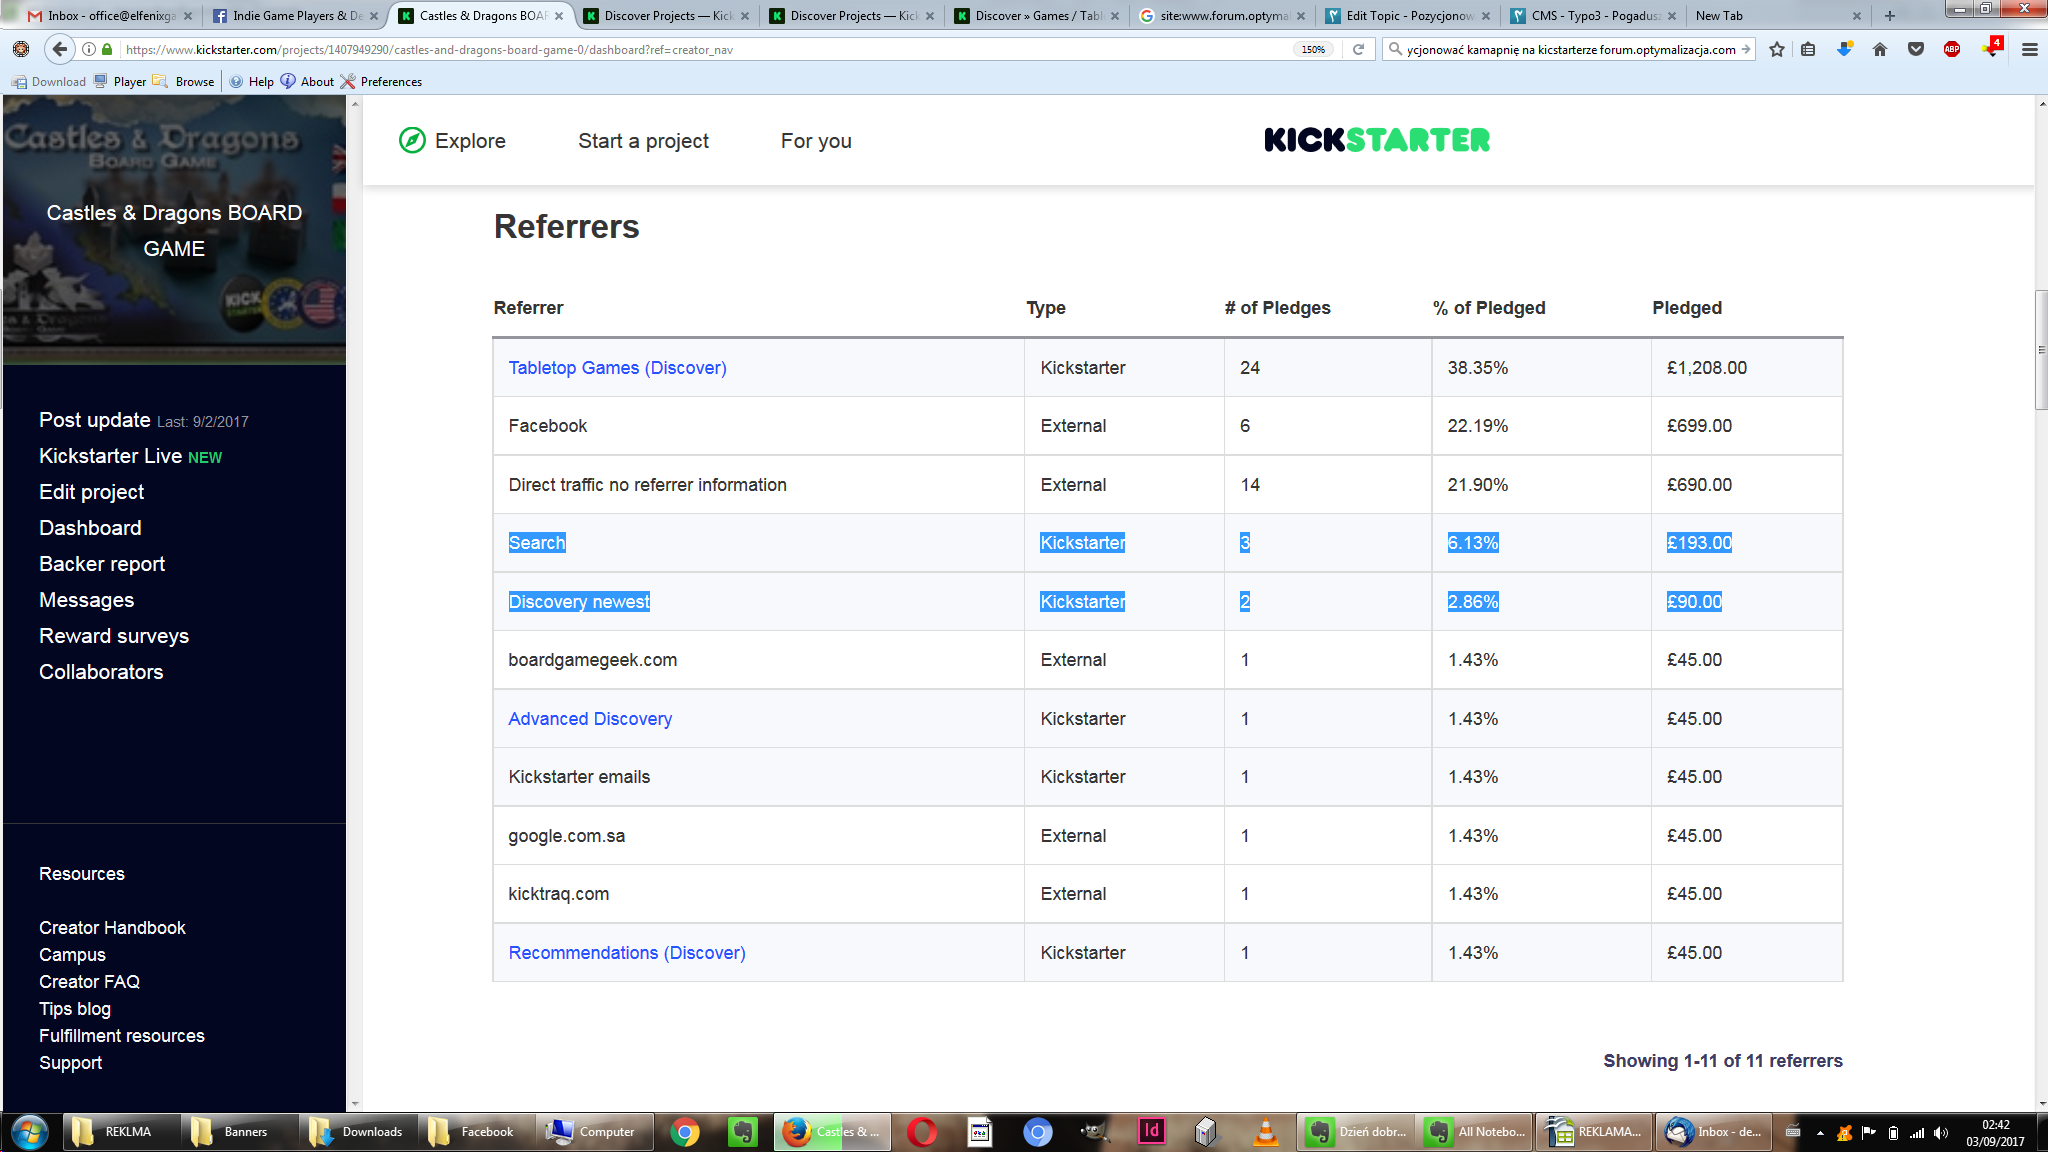Open Evernote pinned taskbar icon
This screenshot has width=2048, height=1152.
(742, 1132)
